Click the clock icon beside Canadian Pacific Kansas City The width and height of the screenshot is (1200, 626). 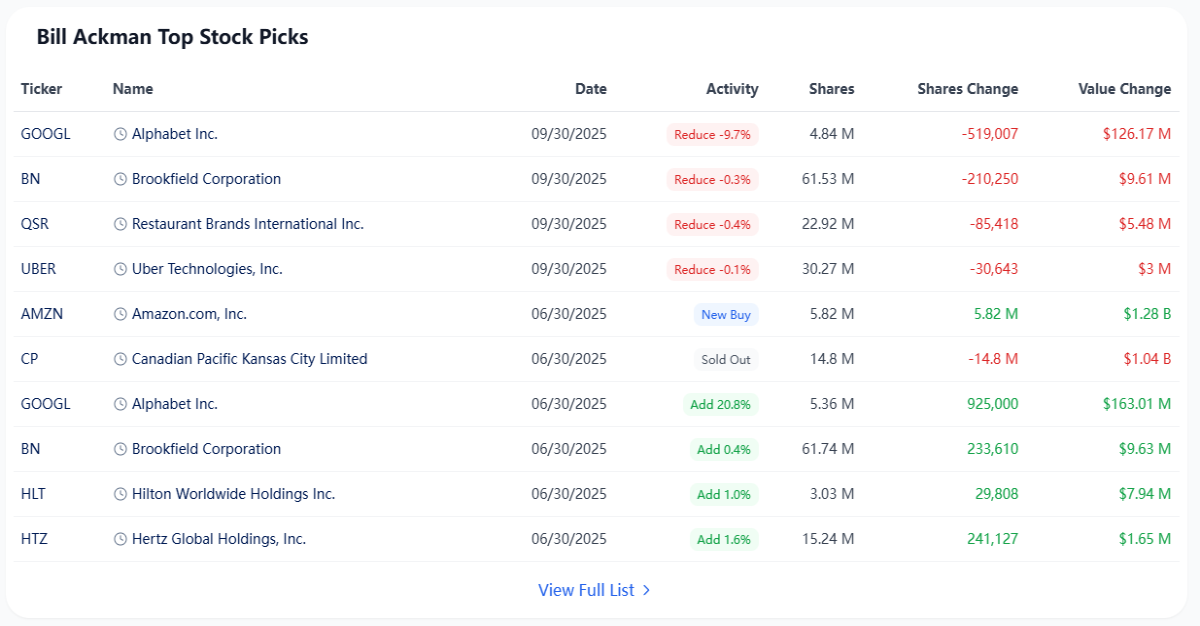pyautogui.click(x=120, y=359)
